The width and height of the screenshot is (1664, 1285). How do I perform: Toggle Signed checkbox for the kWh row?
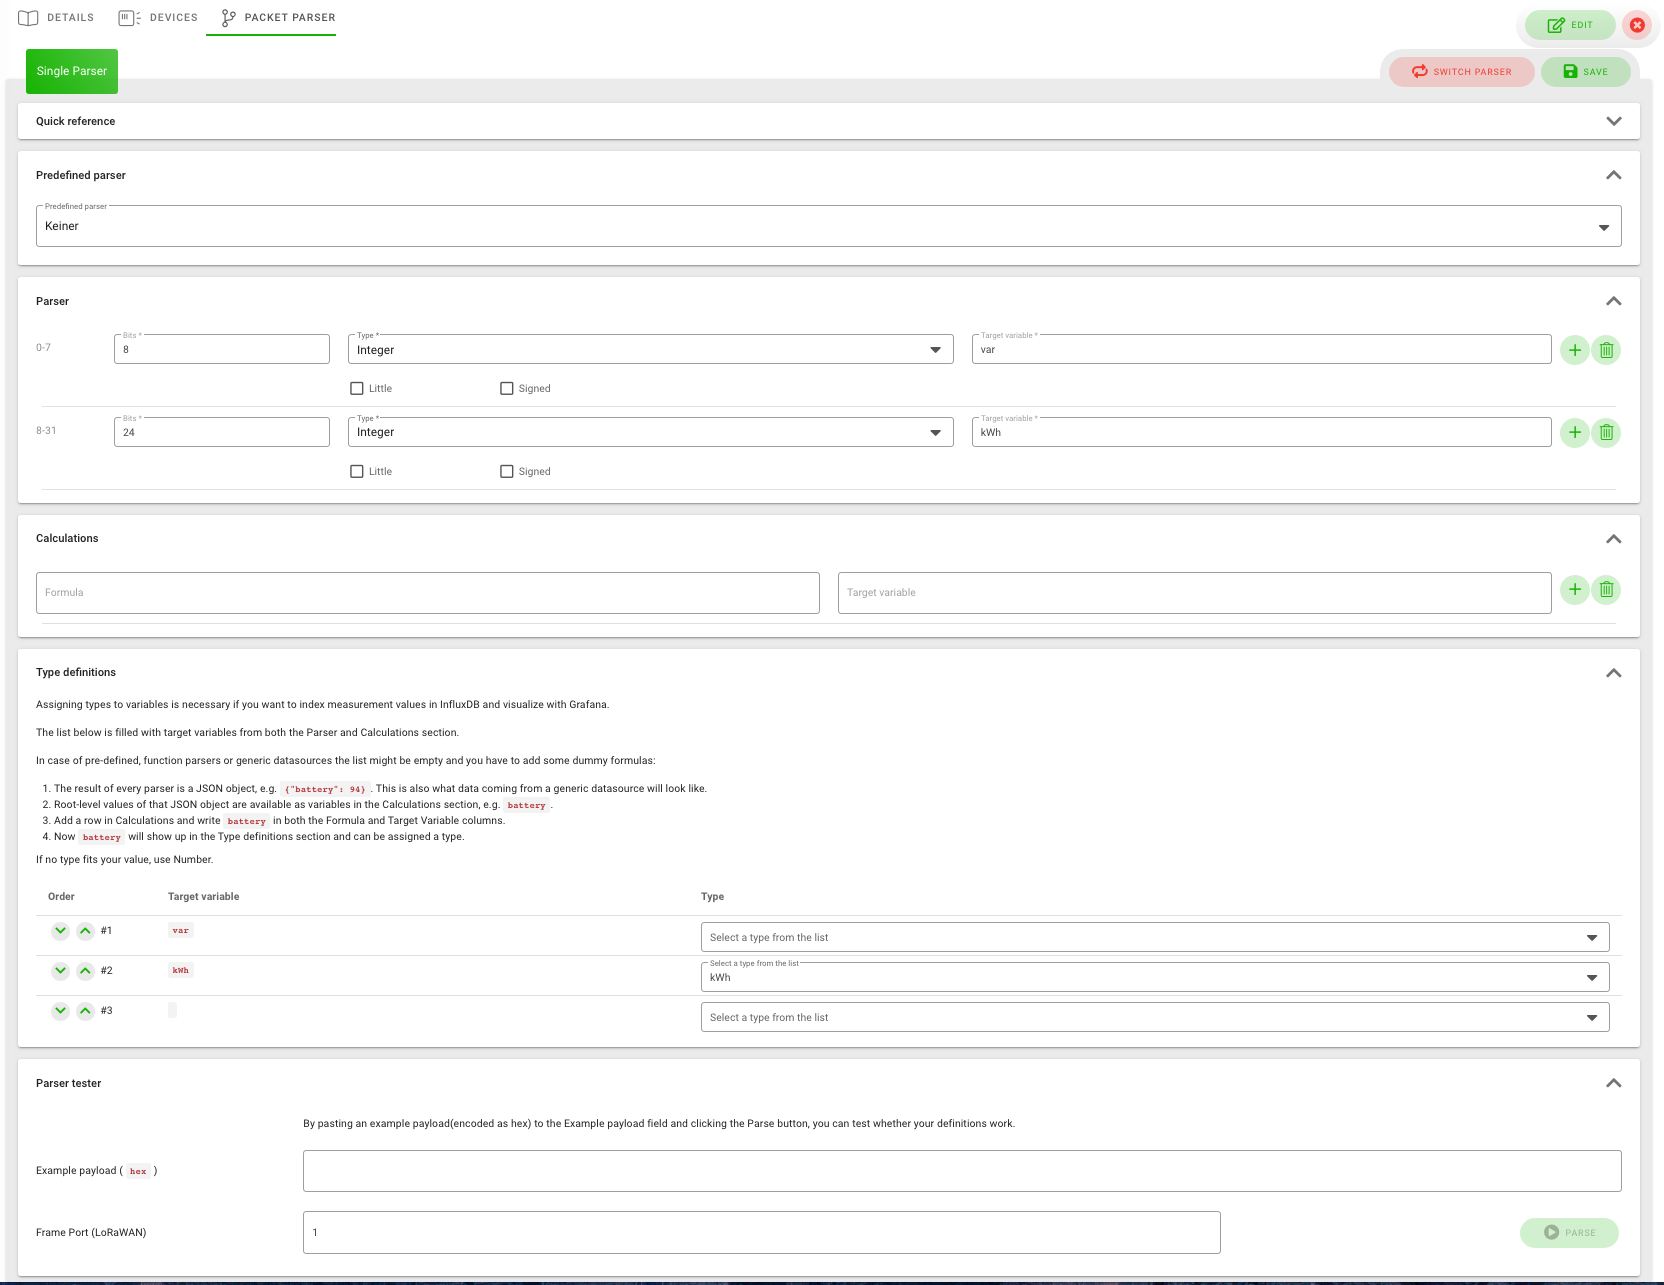point(507,472)
